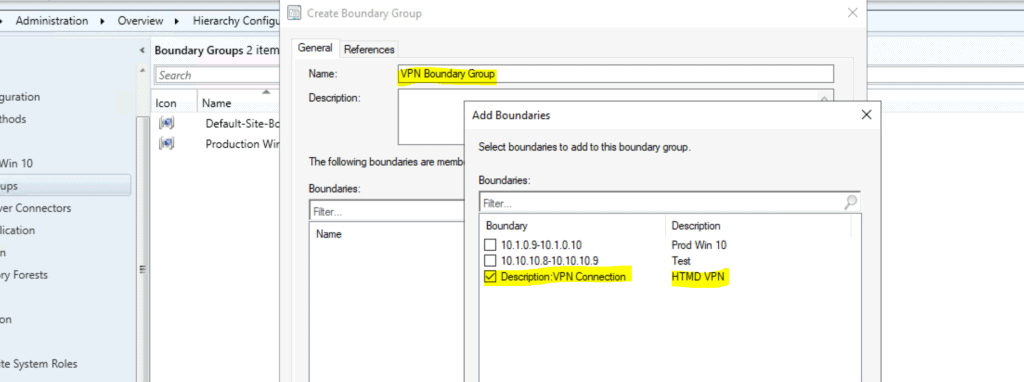
Task: Sort boundary groups by the Name column
Action: 217,103
